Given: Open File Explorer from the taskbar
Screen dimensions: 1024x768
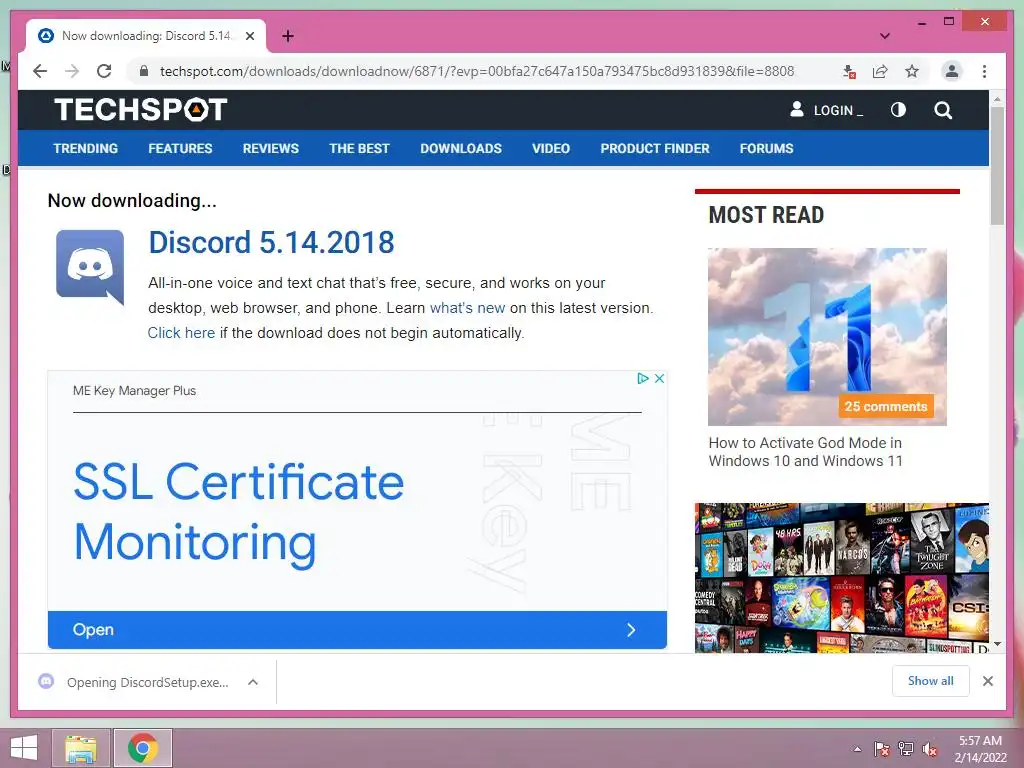Looking at the screenshot, I should [81, 748].
